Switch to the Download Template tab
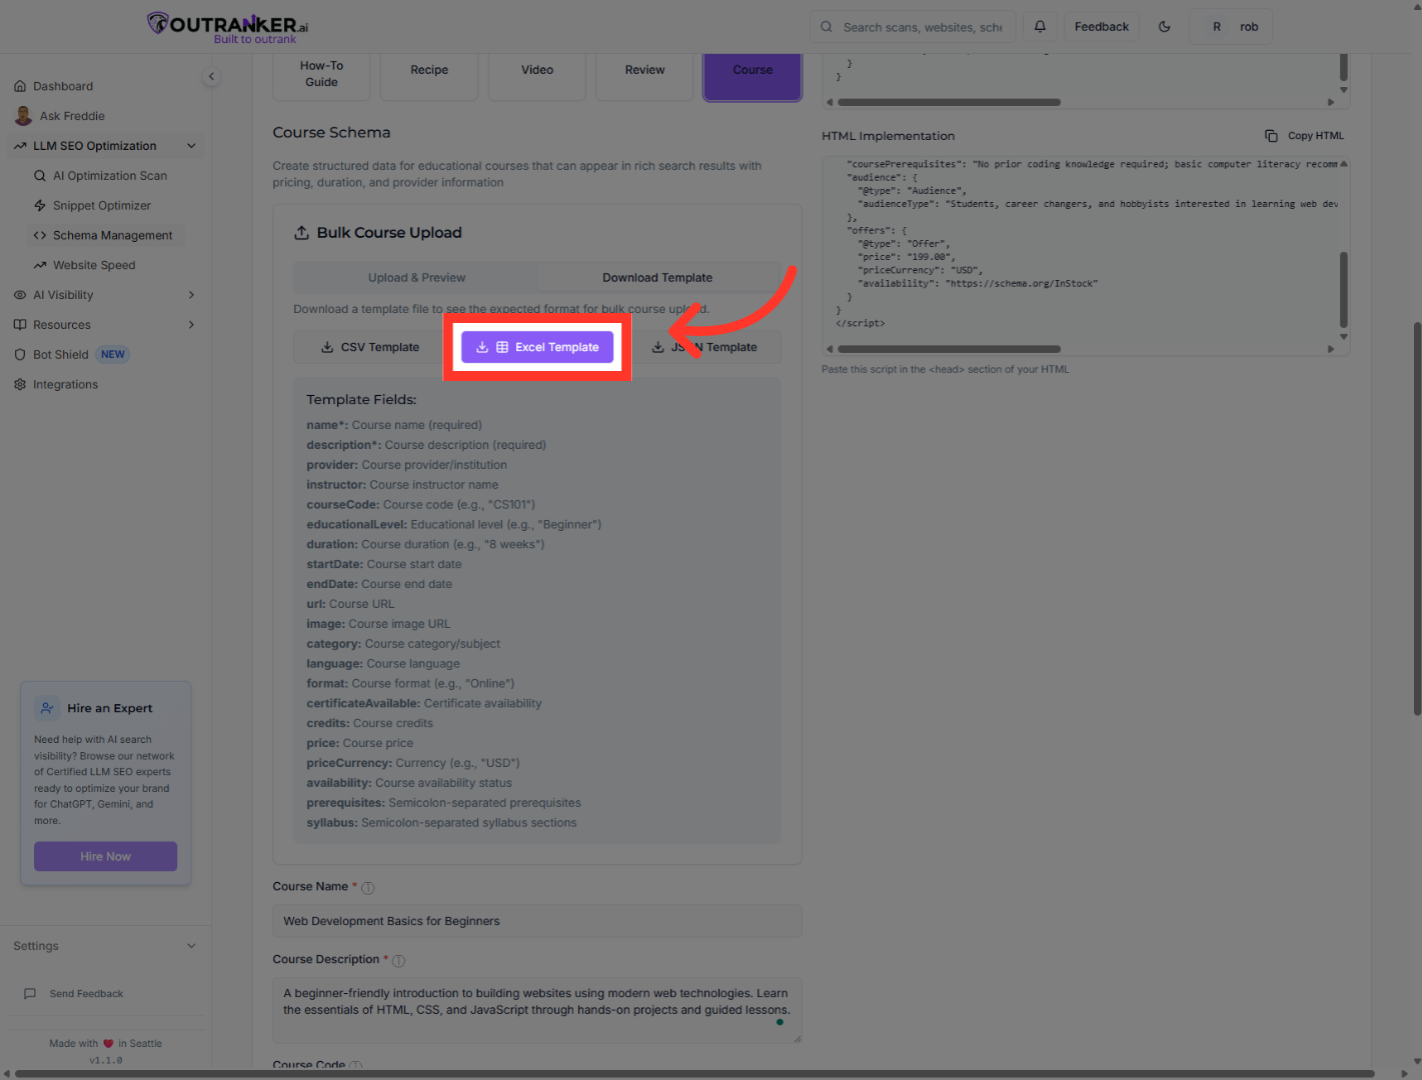The image size is (1422, 1080). [x=658, y=278]
